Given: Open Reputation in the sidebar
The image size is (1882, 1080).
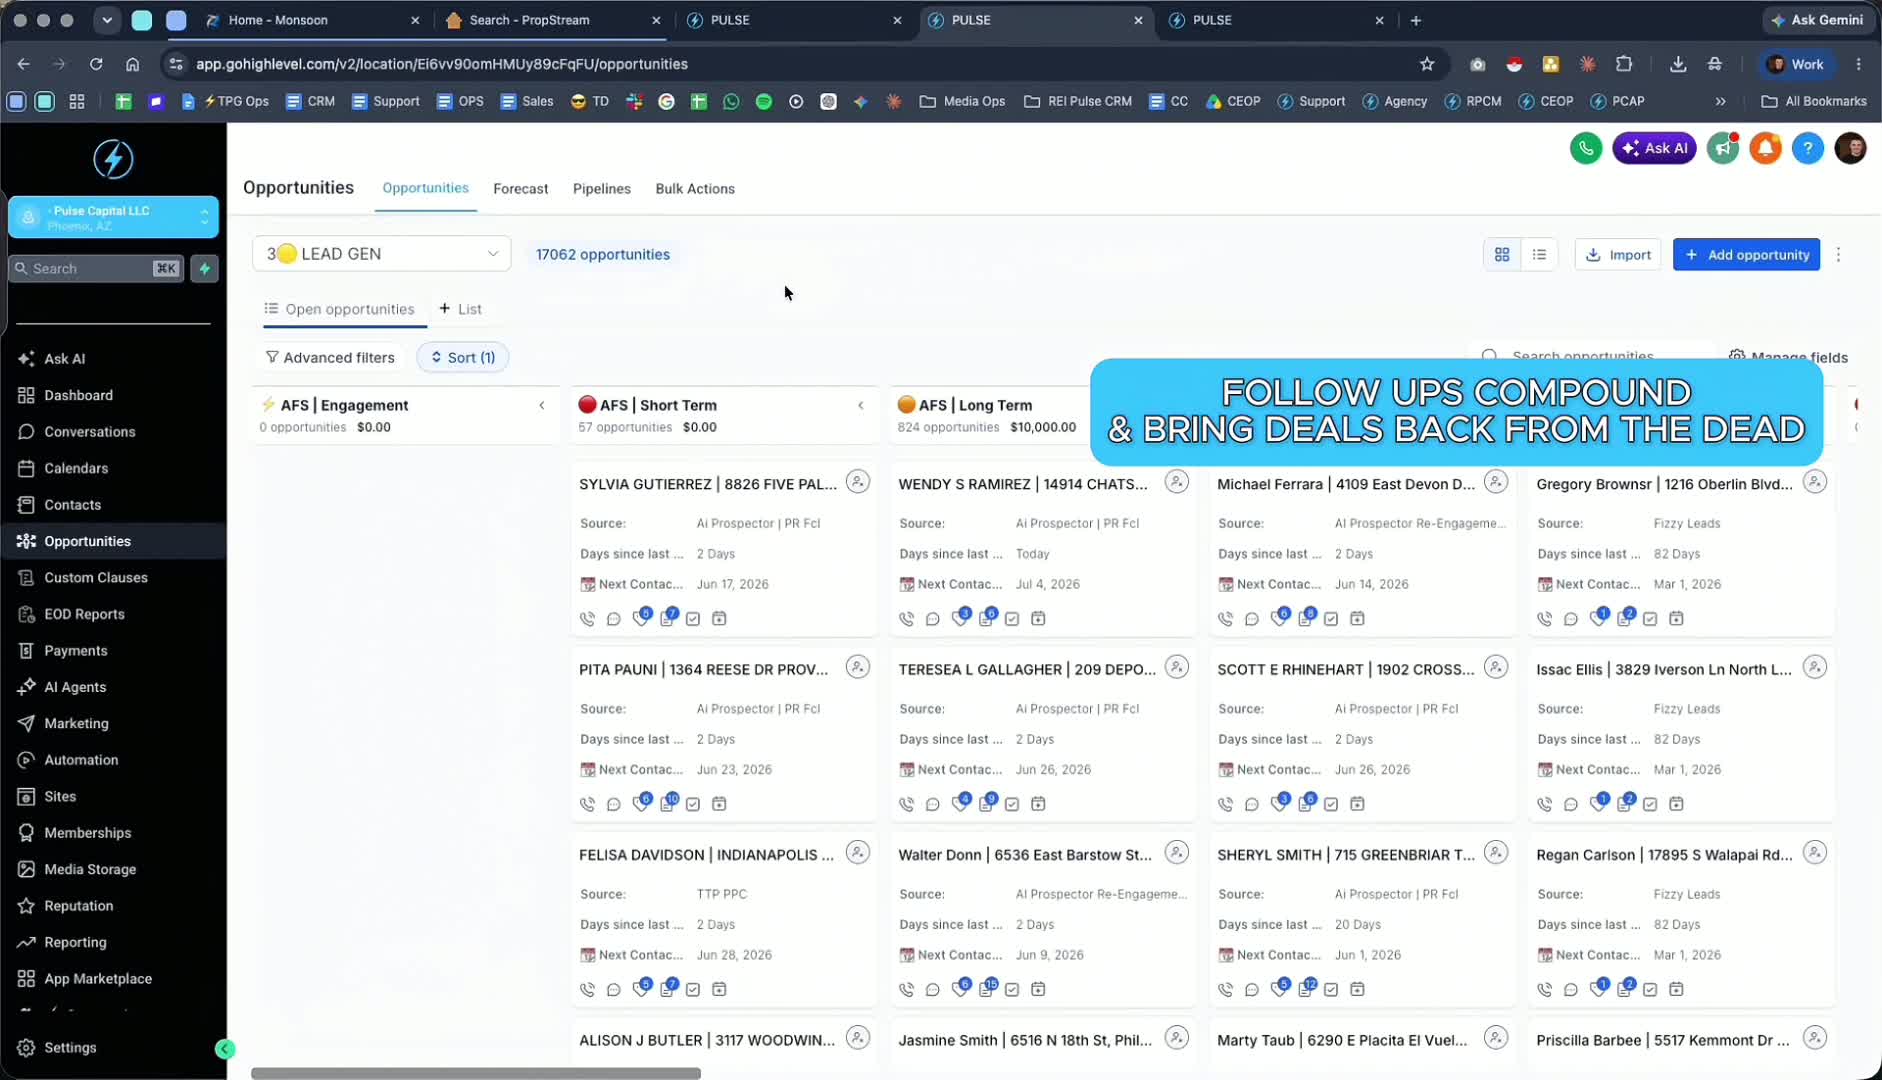Looking at the screenshot, I should (x=78, y=906).
